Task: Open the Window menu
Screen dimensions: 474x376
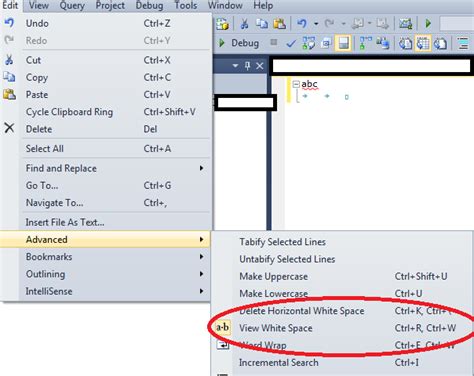Action: tap(225, 5)
